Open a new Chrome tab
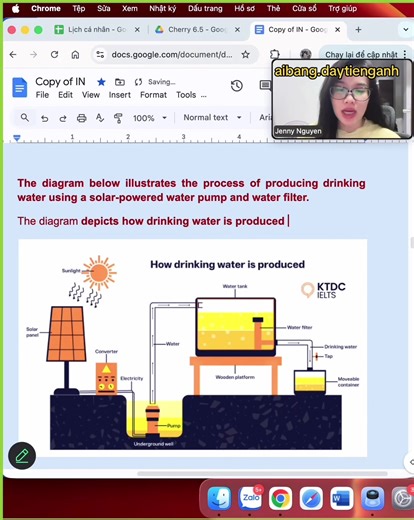 click(358, 30)
